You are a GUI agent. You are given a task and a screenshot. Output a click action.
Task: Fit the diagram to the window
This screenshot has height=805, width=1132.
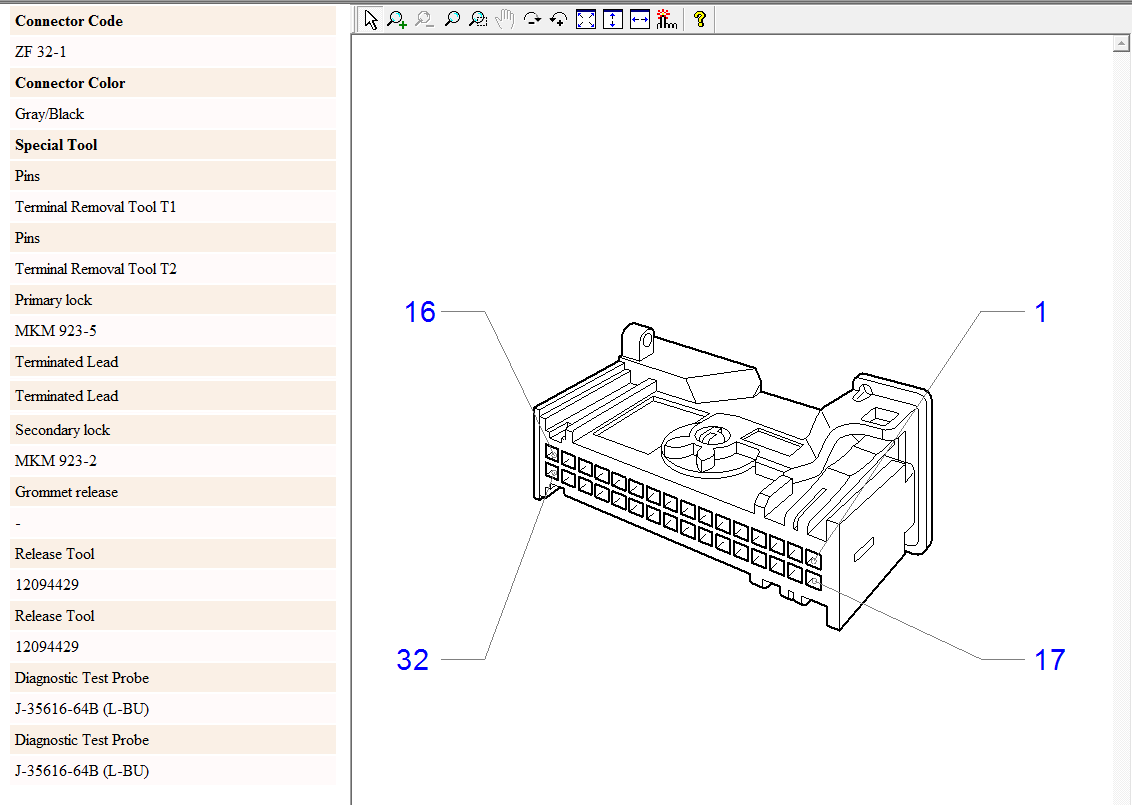[586, 19]
